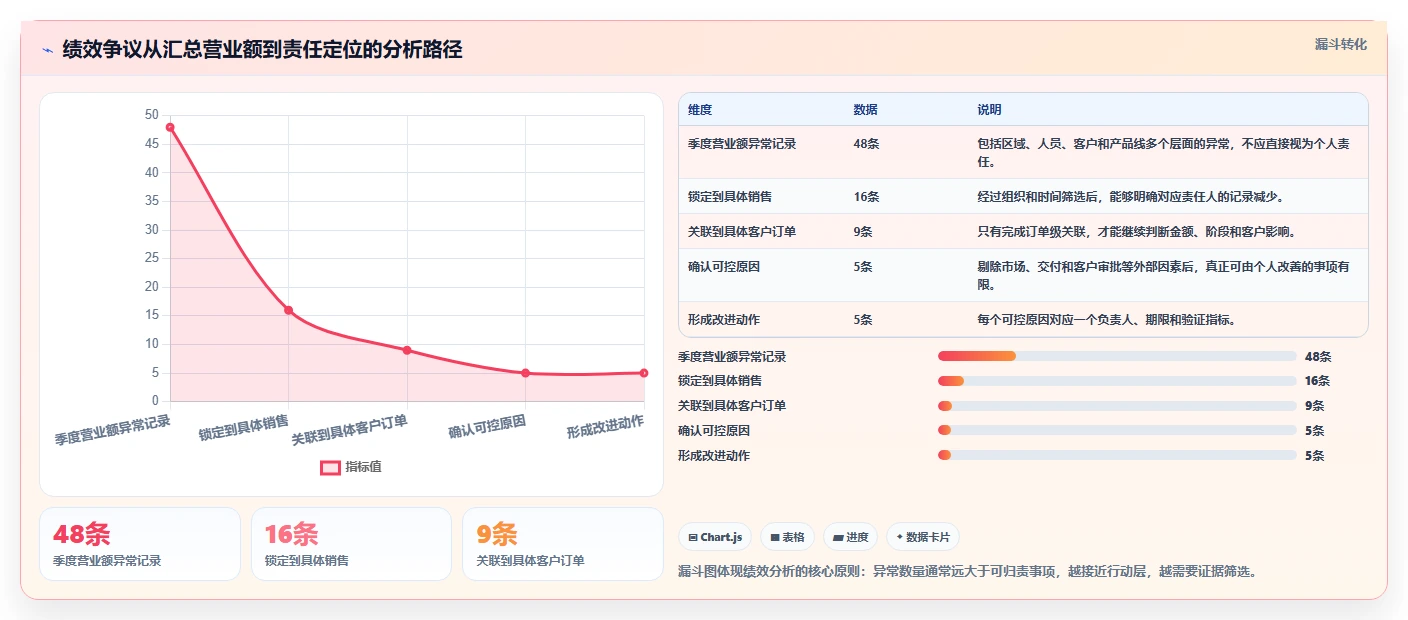Screen dimensions: 1408x620
Task: Click the 形成改进动作 progress bar
Action: pyautogui.click(x=1117, y=455)
